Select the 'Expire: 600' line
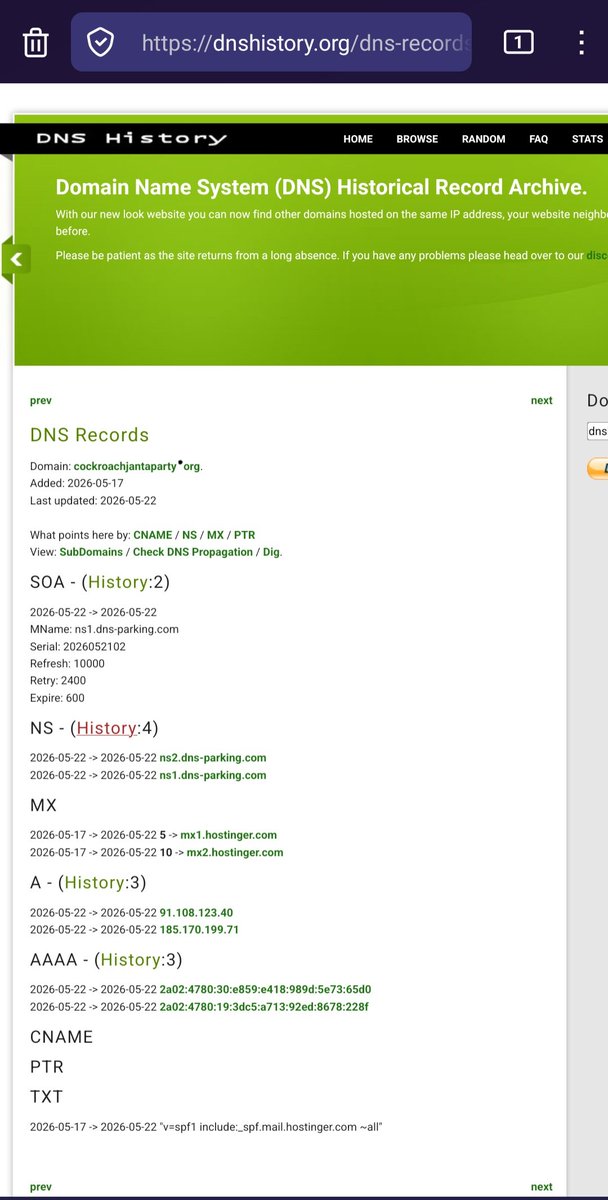The image size is (608, 1200). pos(57,699)
